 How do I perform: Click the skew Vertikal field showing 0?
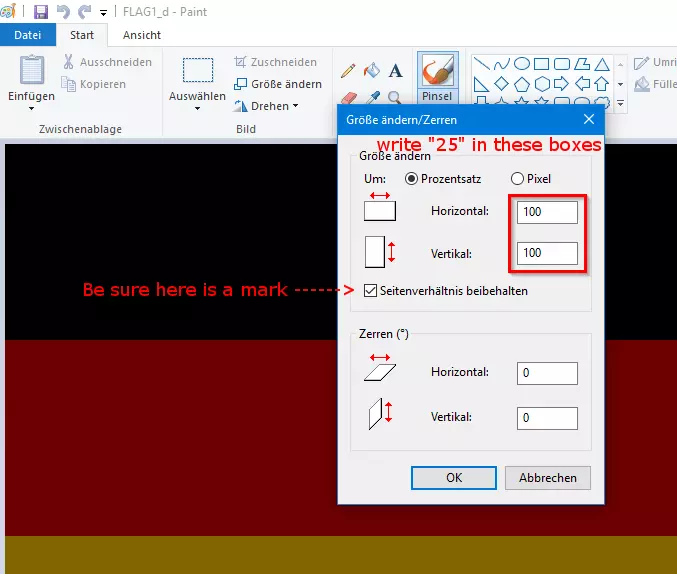pos(547,418)
